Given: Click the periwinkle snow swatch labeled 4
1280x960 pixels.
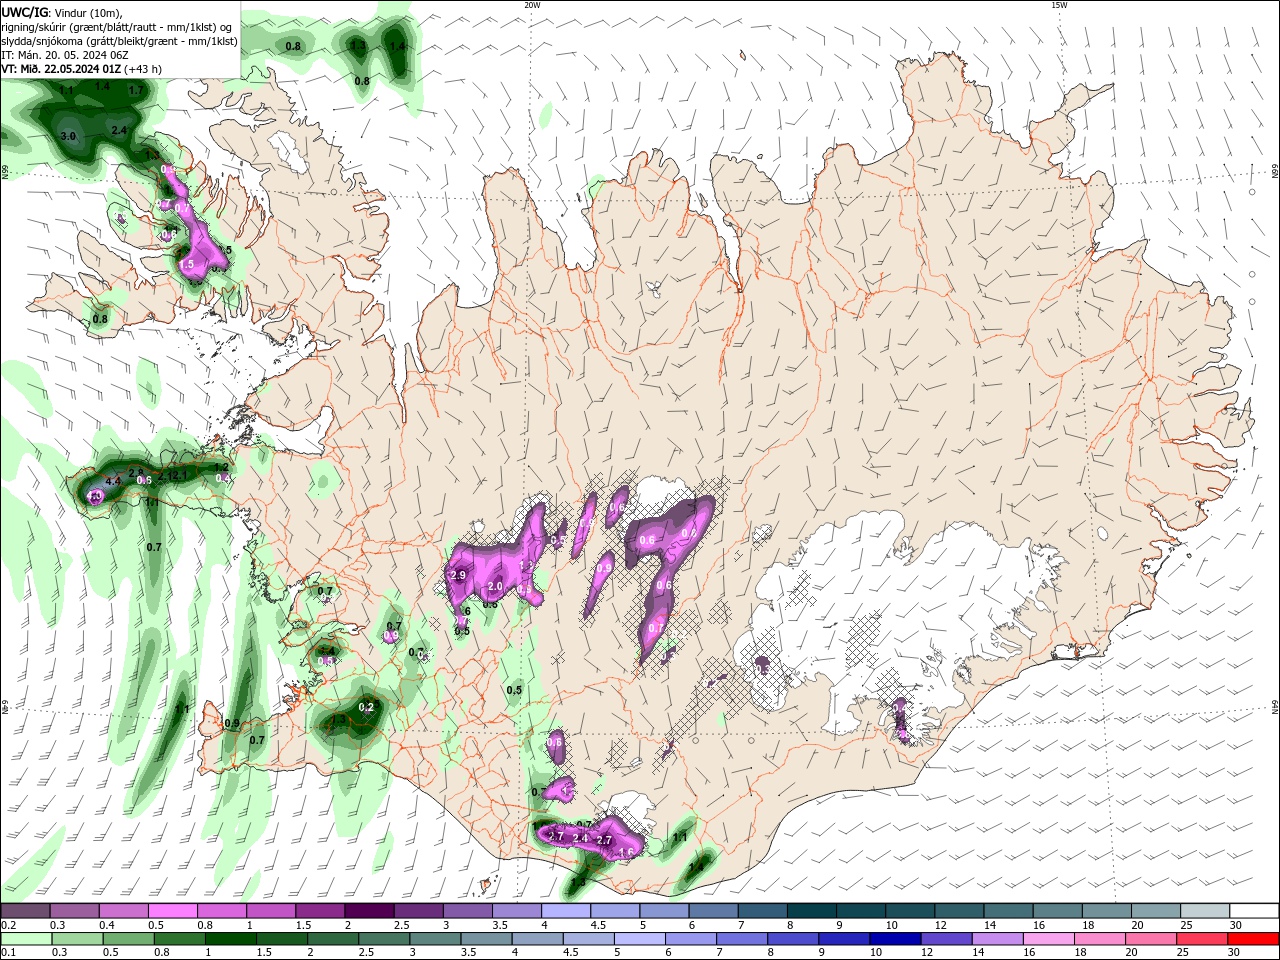Looking at the screenshot, I should tap(566, 911).
